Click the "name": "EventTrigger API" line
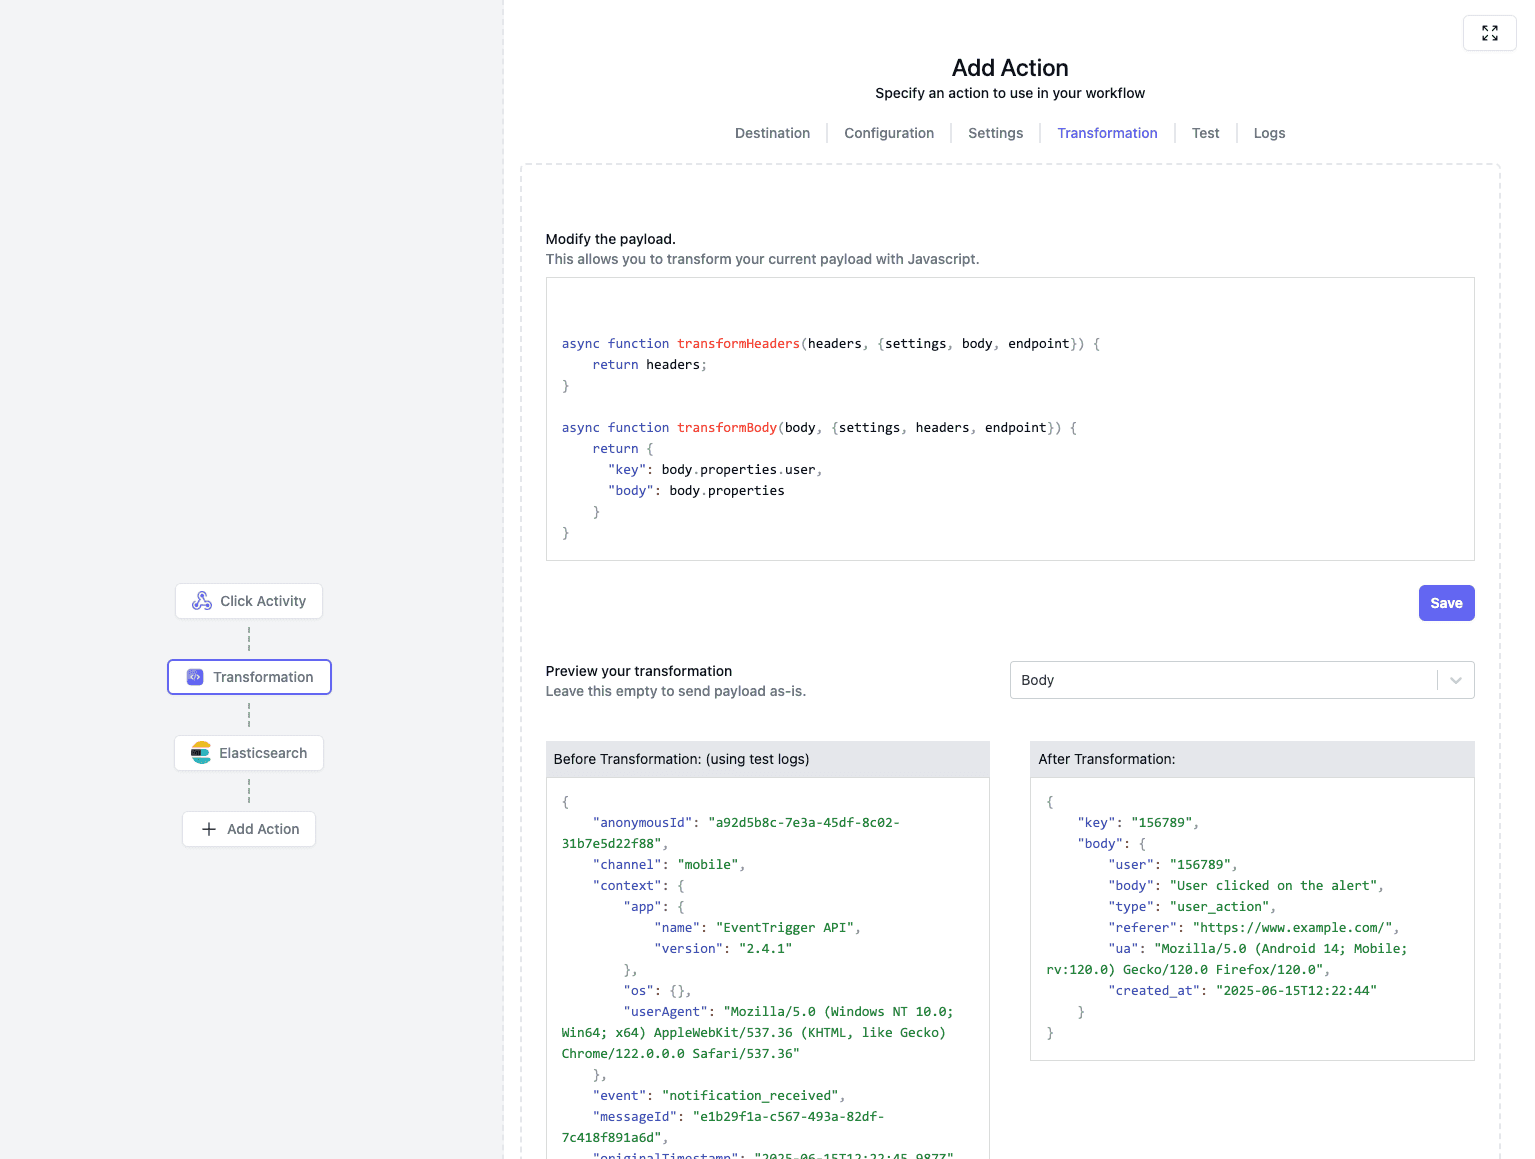The image size is (1535, 1159). point(758,928)
